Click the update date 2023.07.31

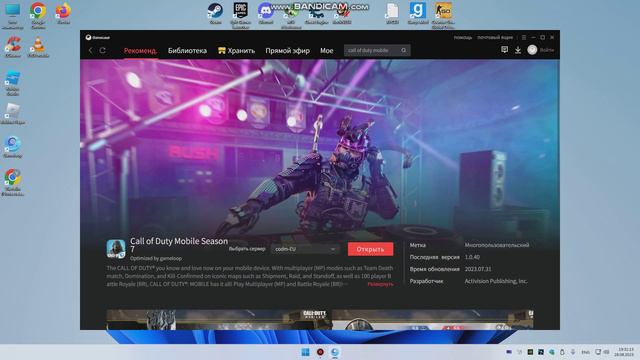[x=478, y=269]
